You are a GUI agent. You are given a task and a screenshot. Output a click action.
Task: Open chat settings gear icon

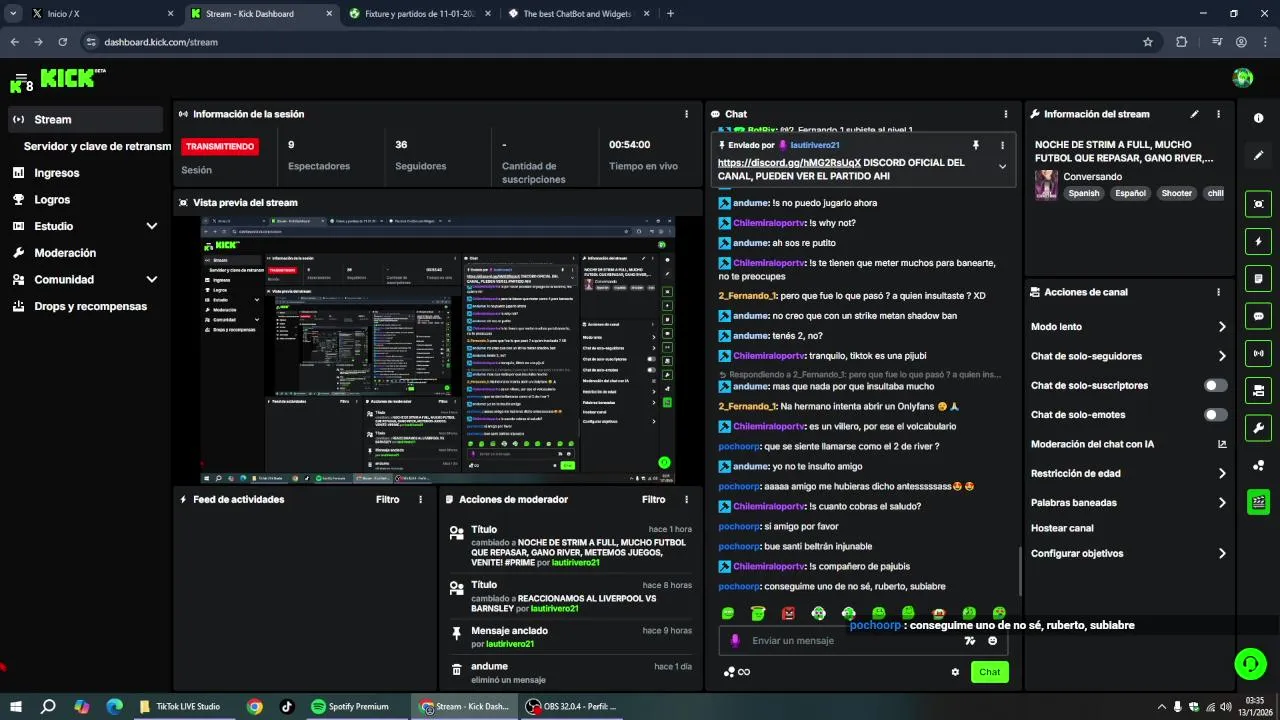pos(955,672)
